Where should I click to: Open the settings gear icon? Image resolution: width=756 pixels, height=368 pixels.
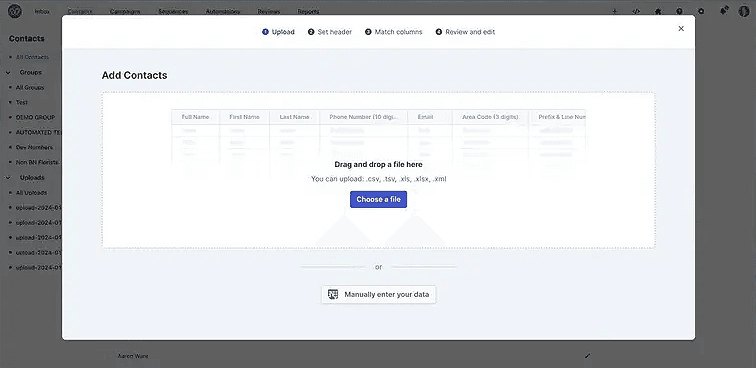pos(701,11)
